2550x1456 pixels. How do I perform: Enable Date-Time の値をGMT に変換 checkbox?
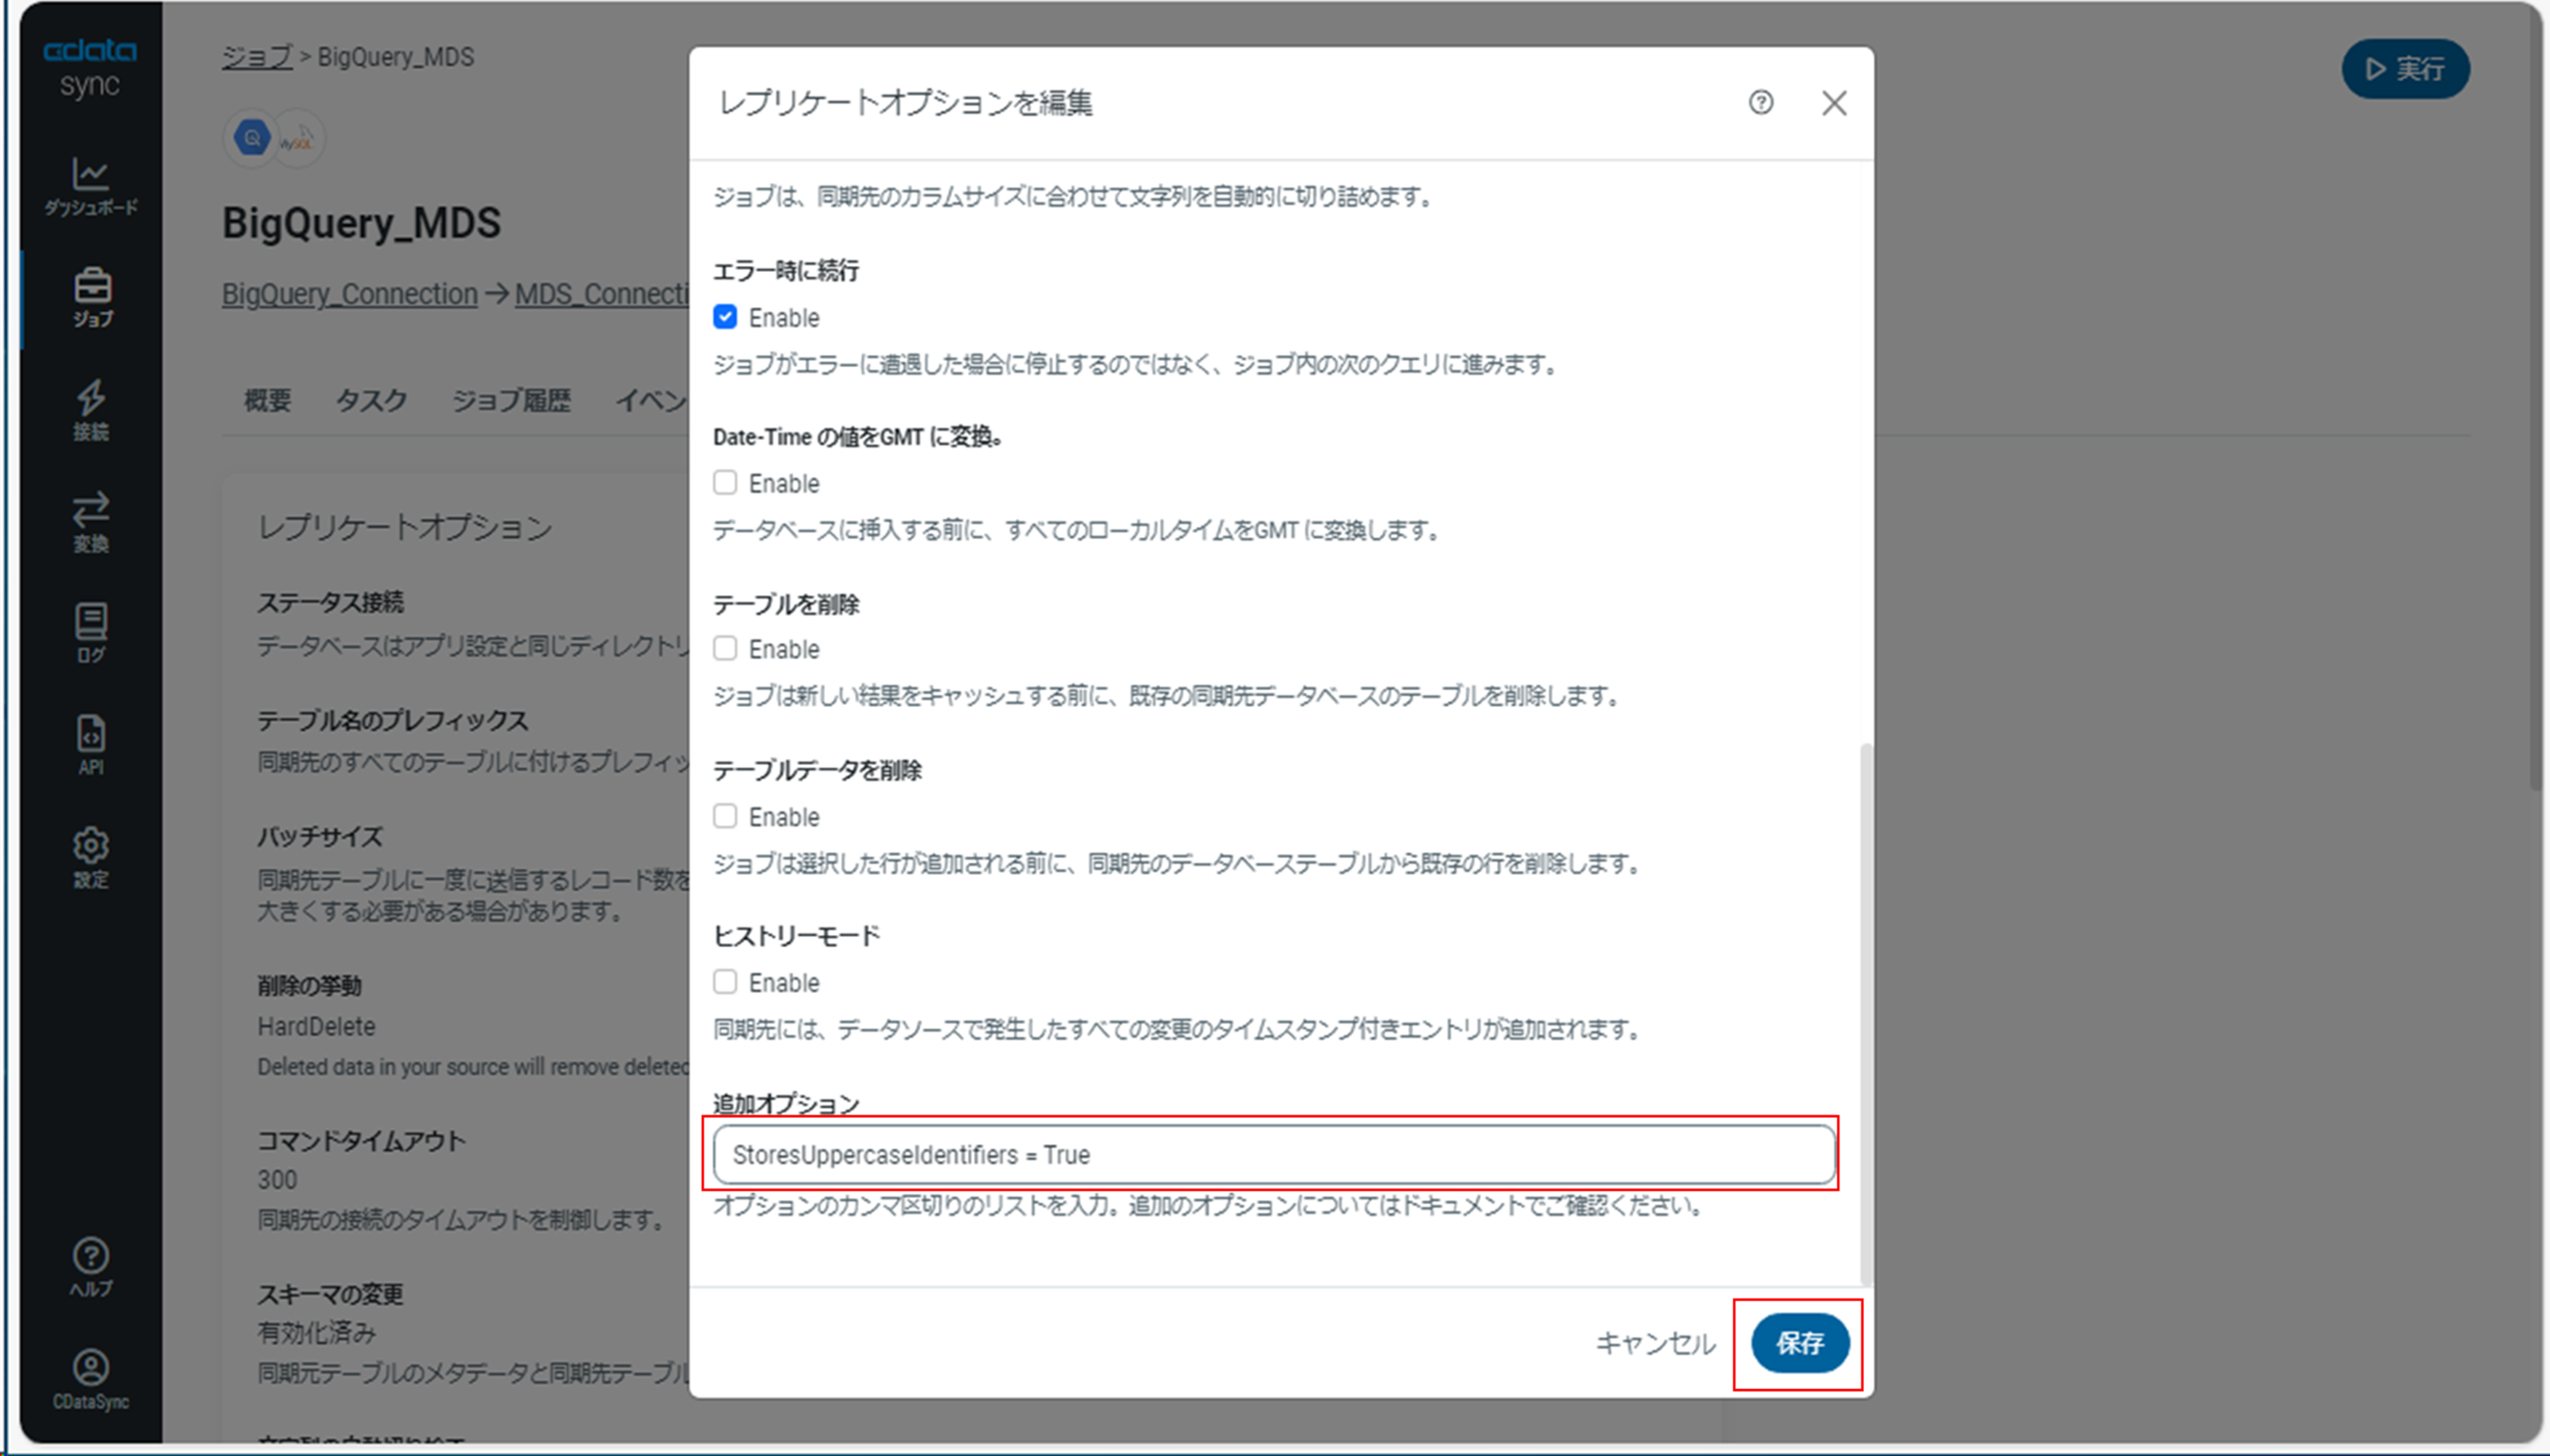[724, 483]
